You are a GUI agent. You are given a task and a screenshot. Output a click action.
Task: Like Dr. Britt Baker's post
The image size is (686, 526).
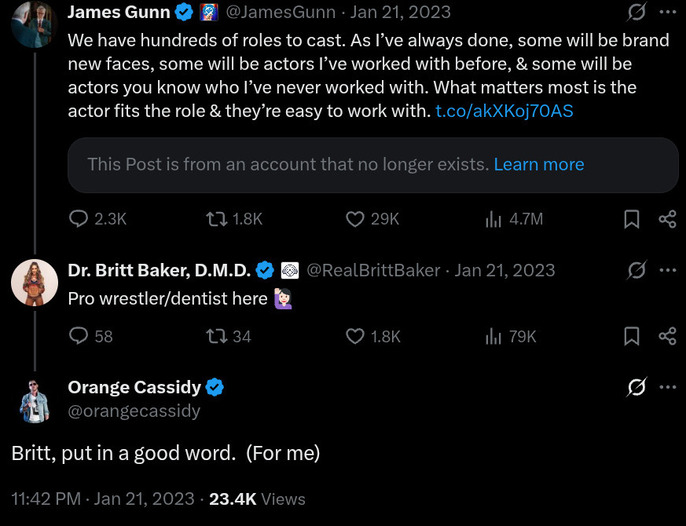[x=355, y=337]
